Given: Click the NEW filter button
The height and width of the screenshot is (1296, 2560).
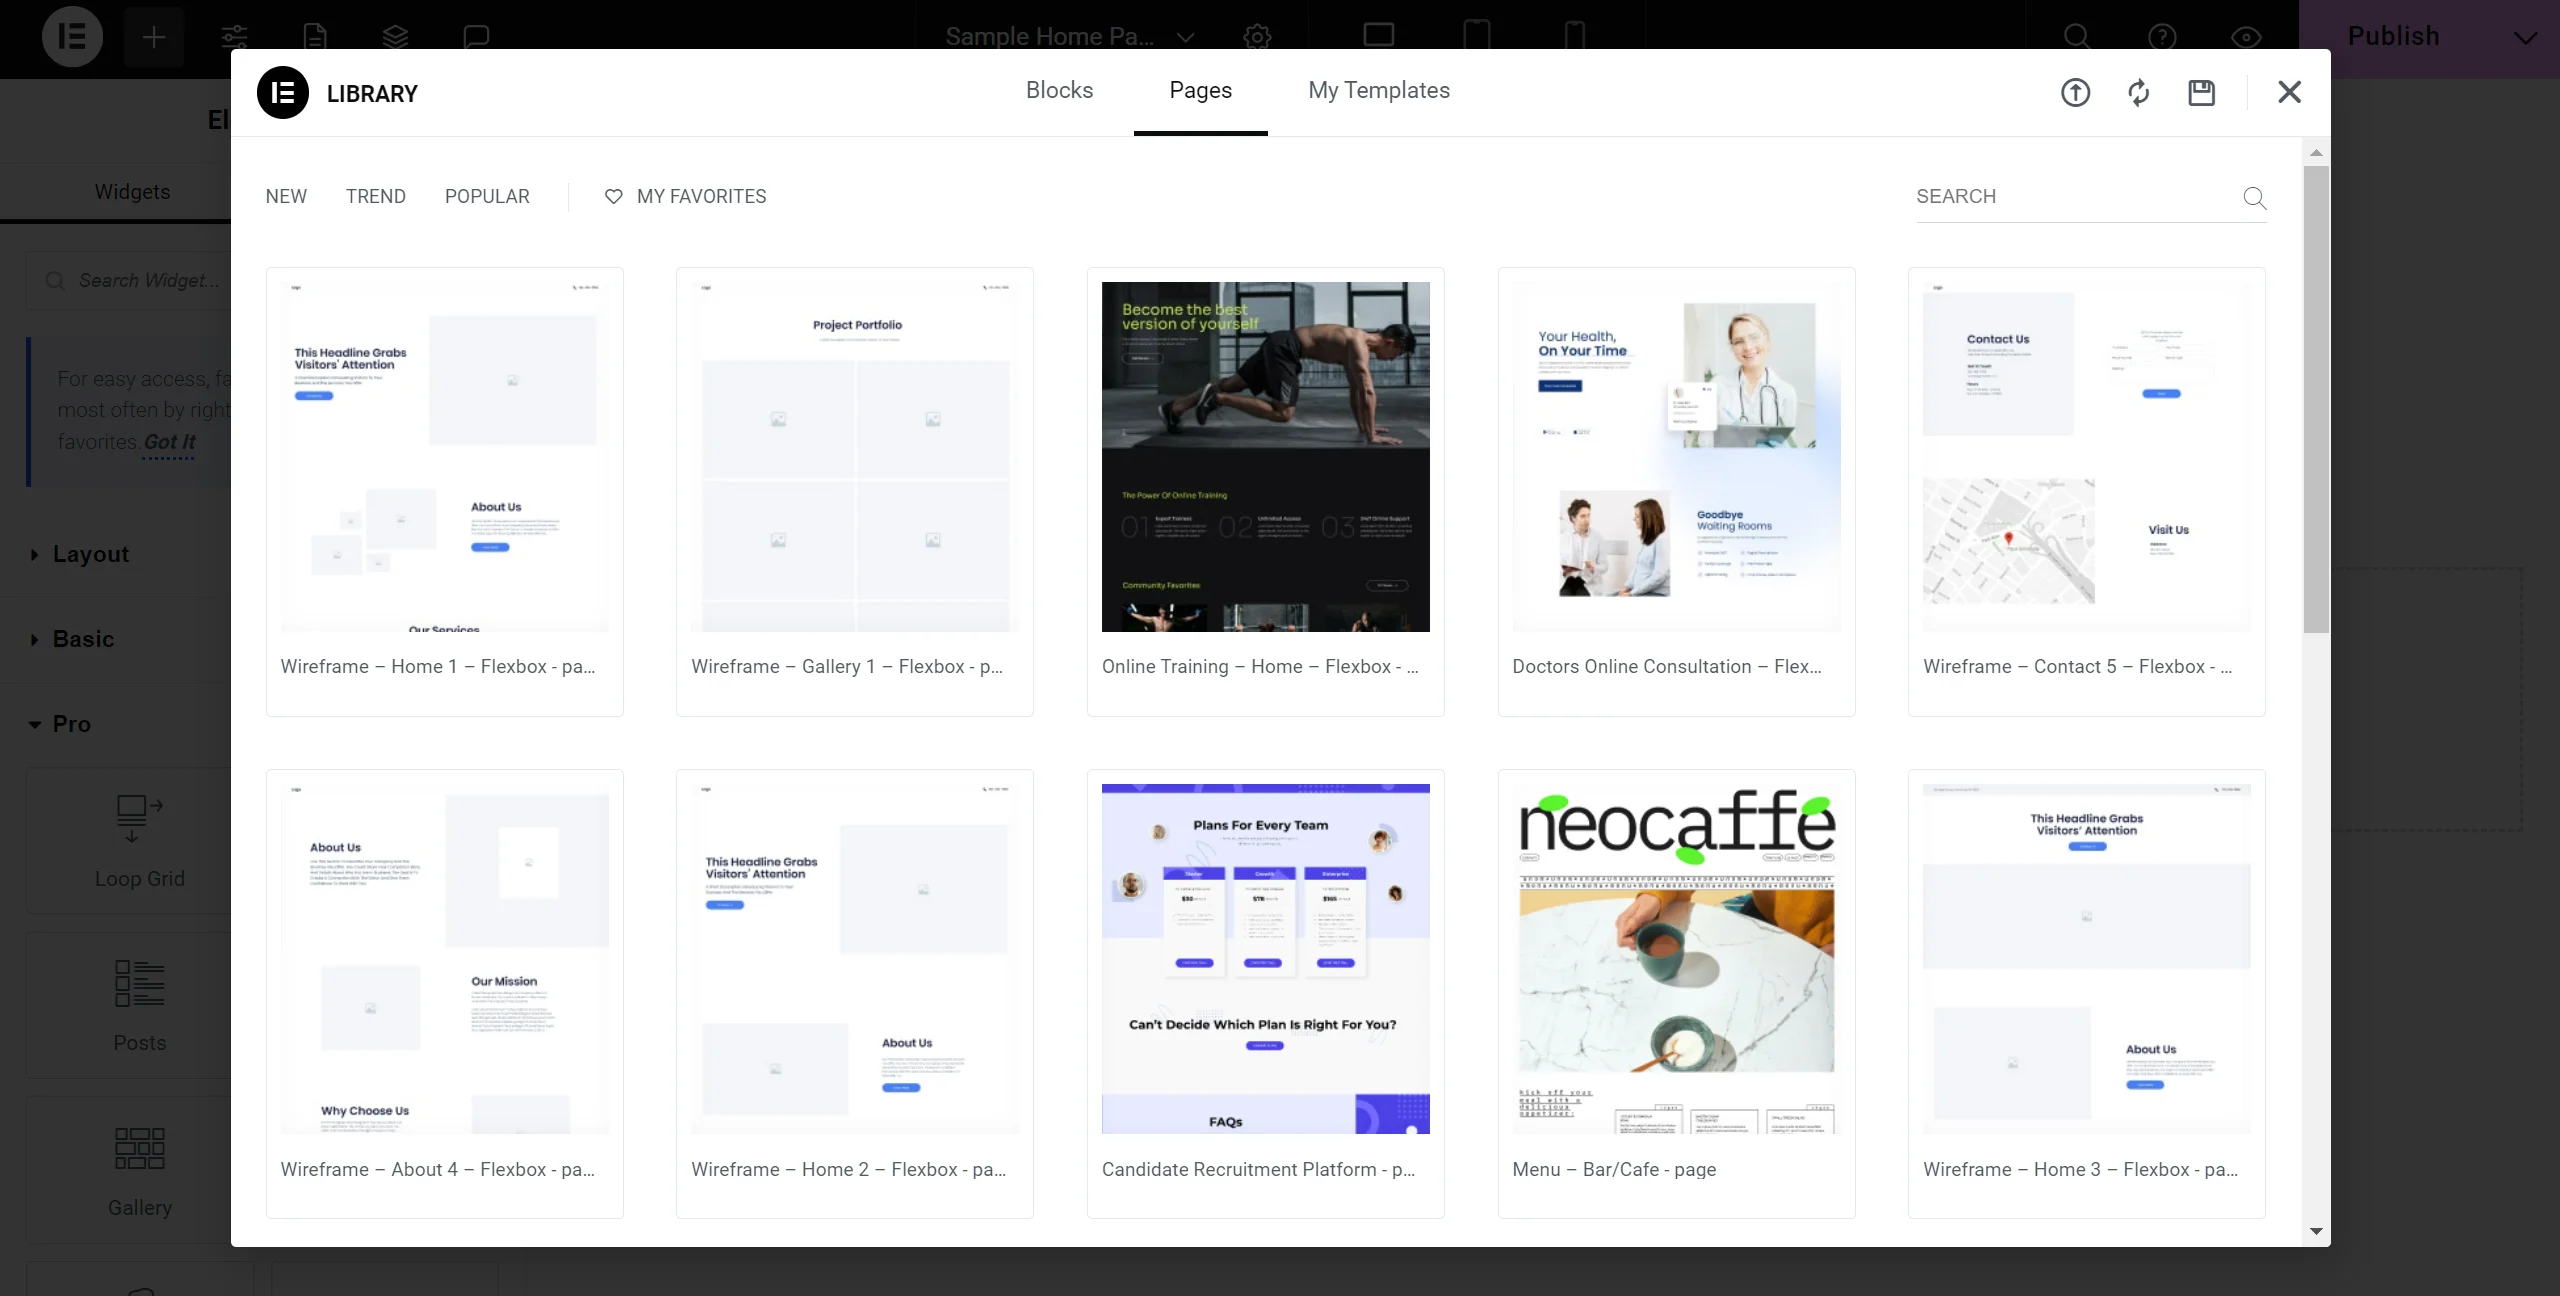Looking at the screenshot, I should click(x=286, y=197).
